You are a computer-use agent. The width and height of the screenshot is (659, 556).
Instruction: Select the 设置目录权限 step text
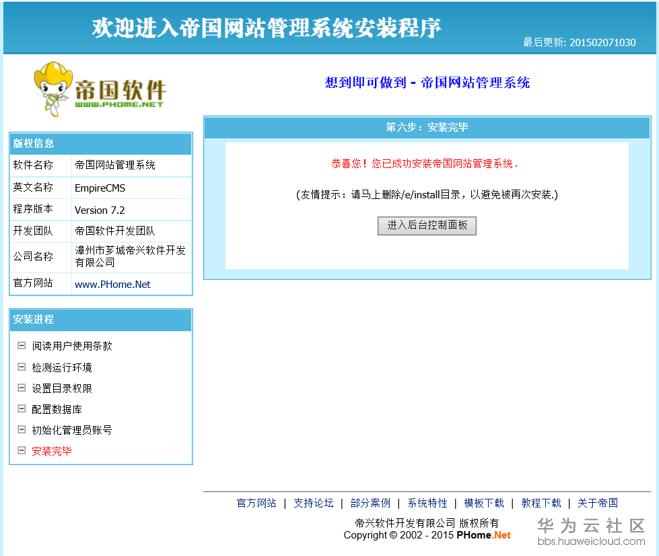[x=62, y=388]
